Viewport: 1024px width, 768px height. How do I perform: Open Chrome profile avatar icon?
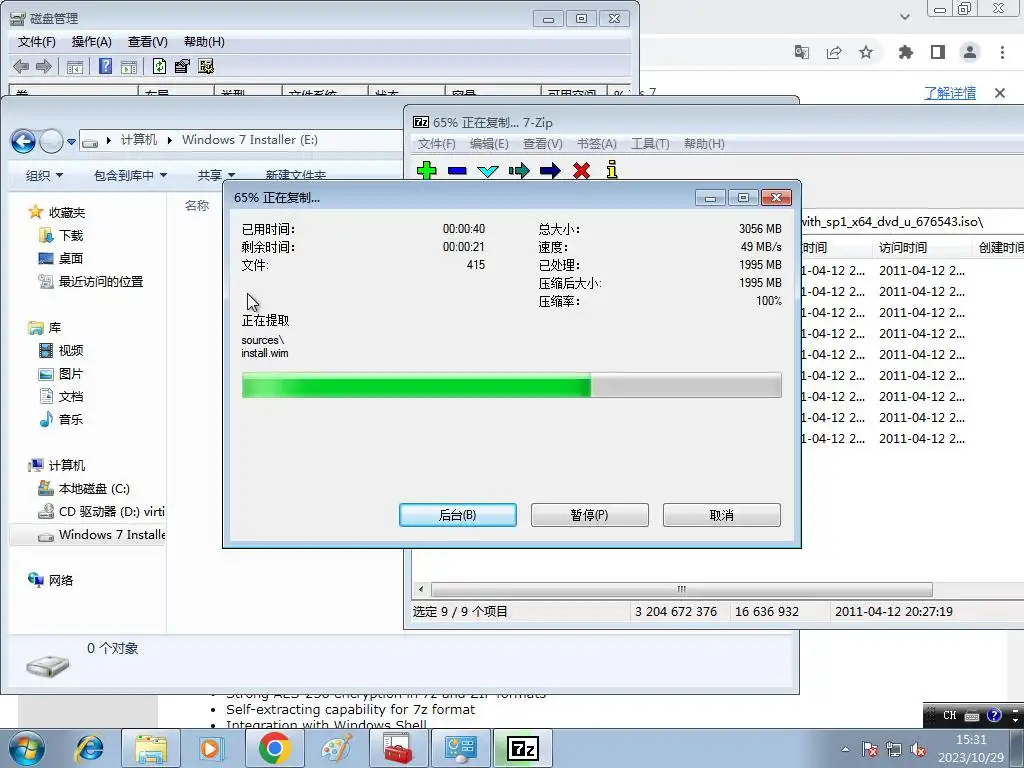[970, 52]
